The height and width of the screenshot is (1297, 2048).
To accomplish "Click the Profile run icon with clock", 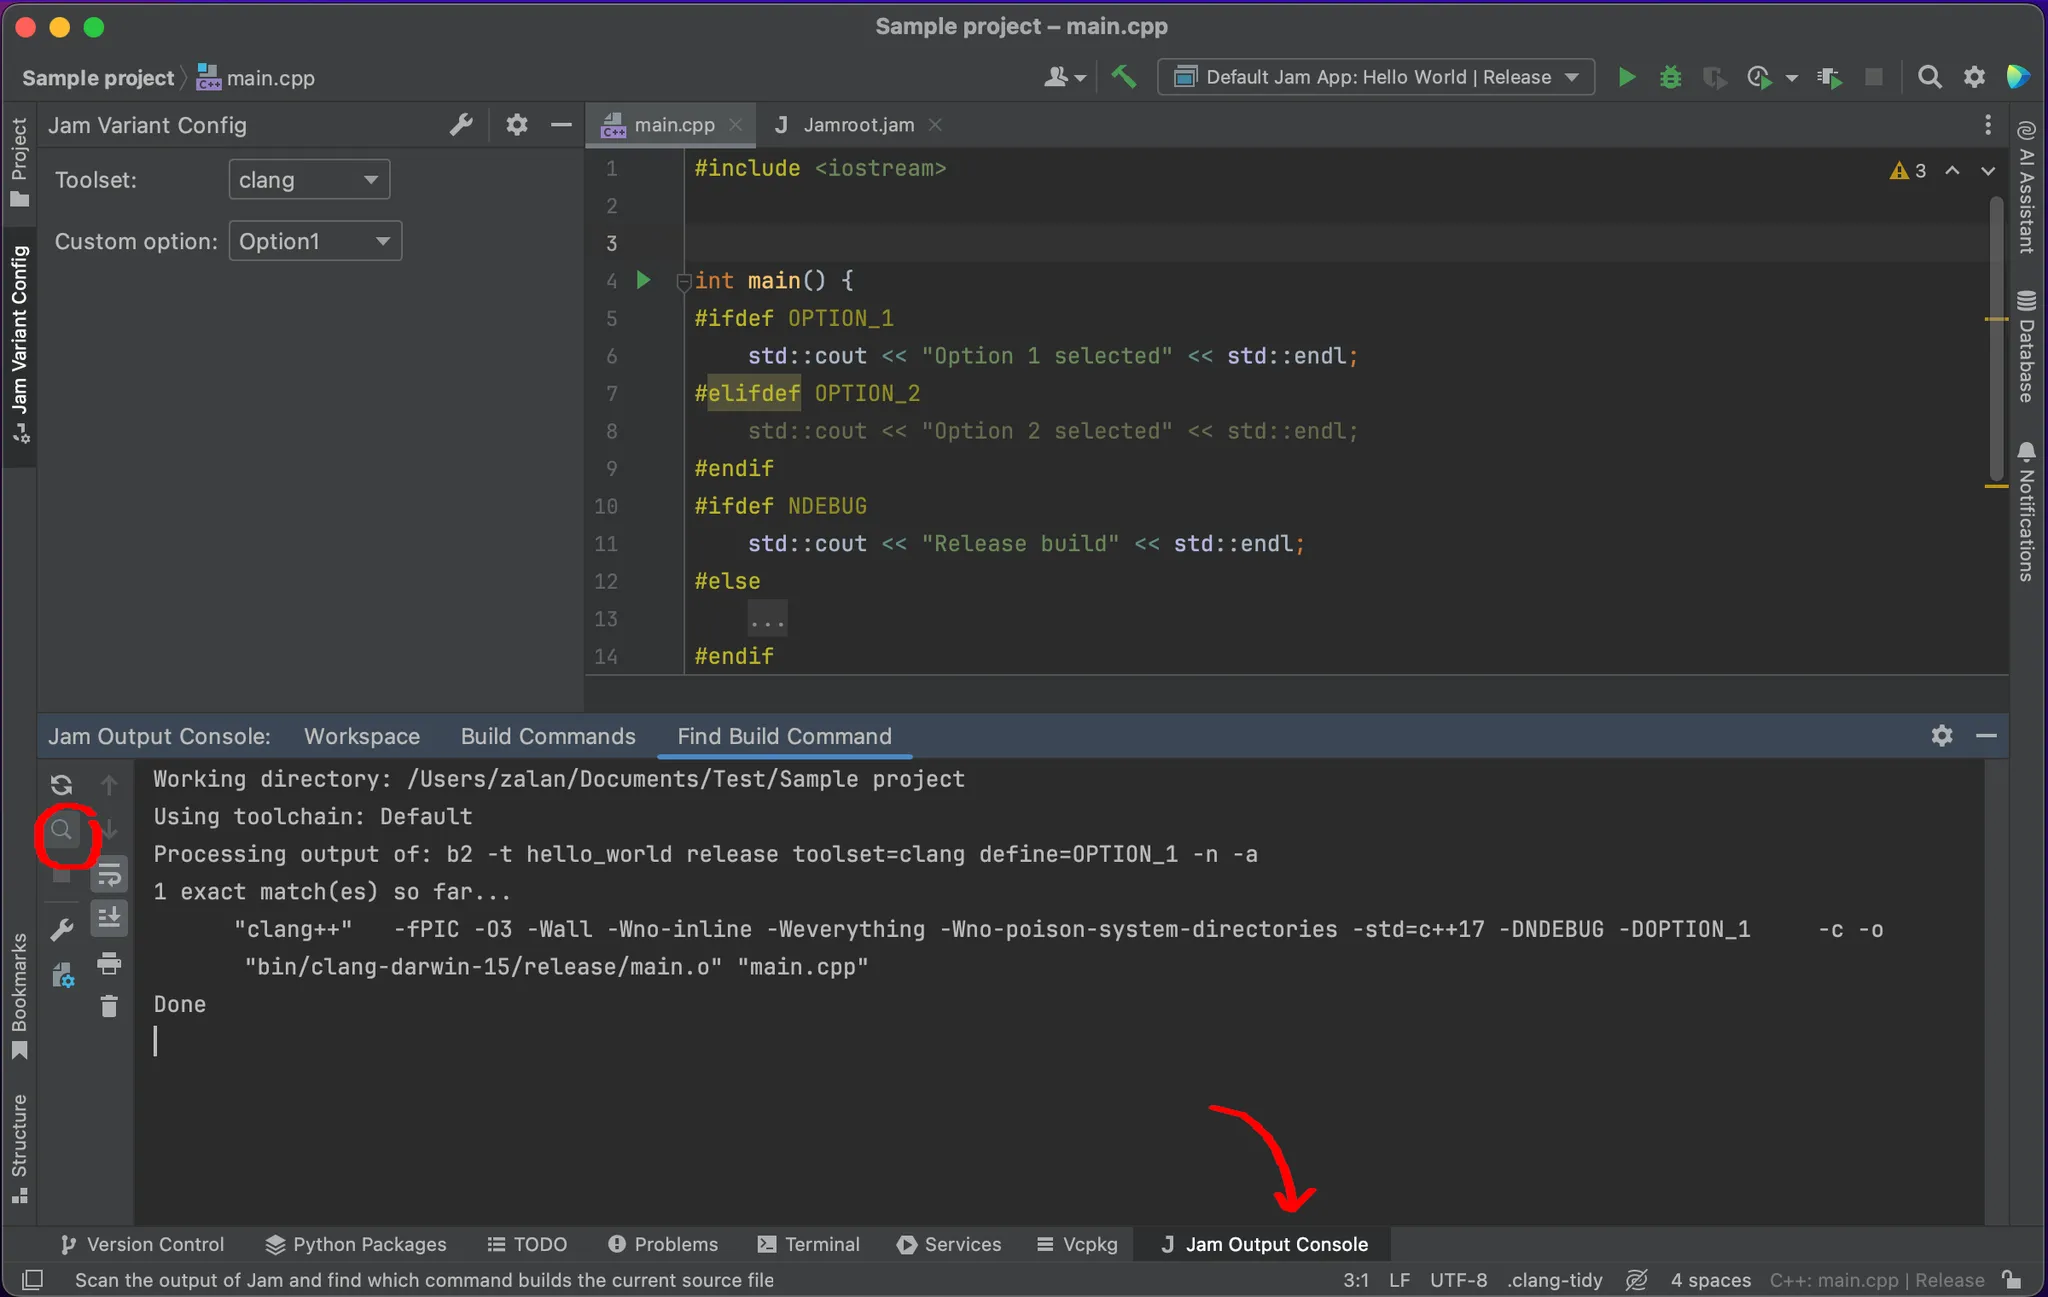I will (1759, 77).
